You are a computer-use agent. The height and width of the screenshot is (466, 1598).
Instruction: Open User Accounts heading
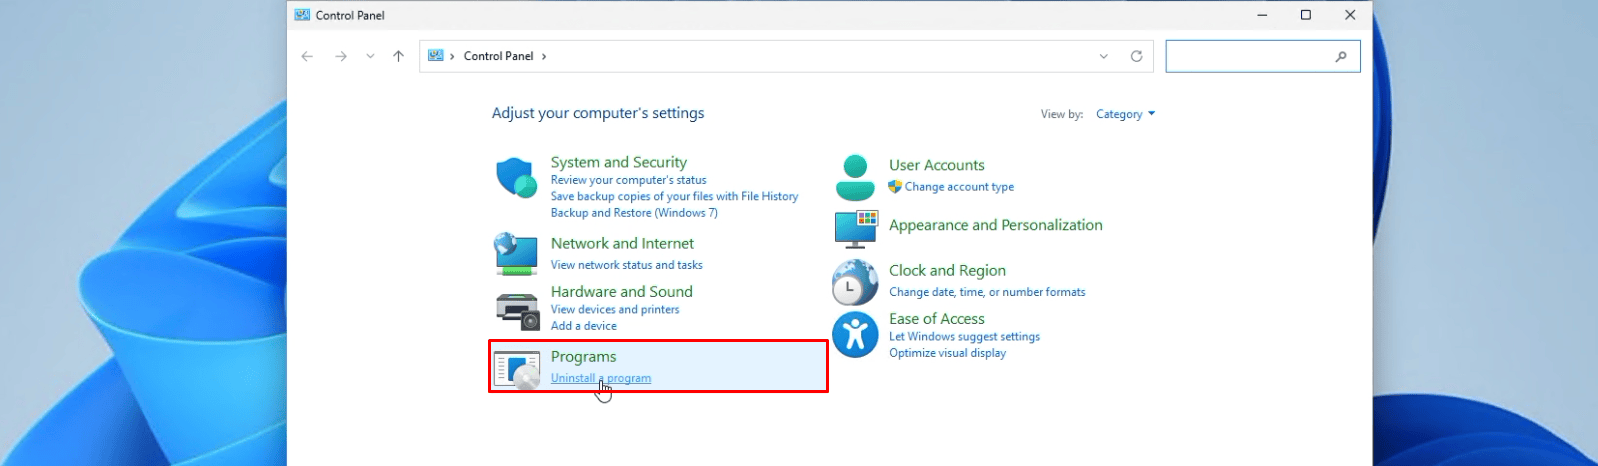coord(937,165)
